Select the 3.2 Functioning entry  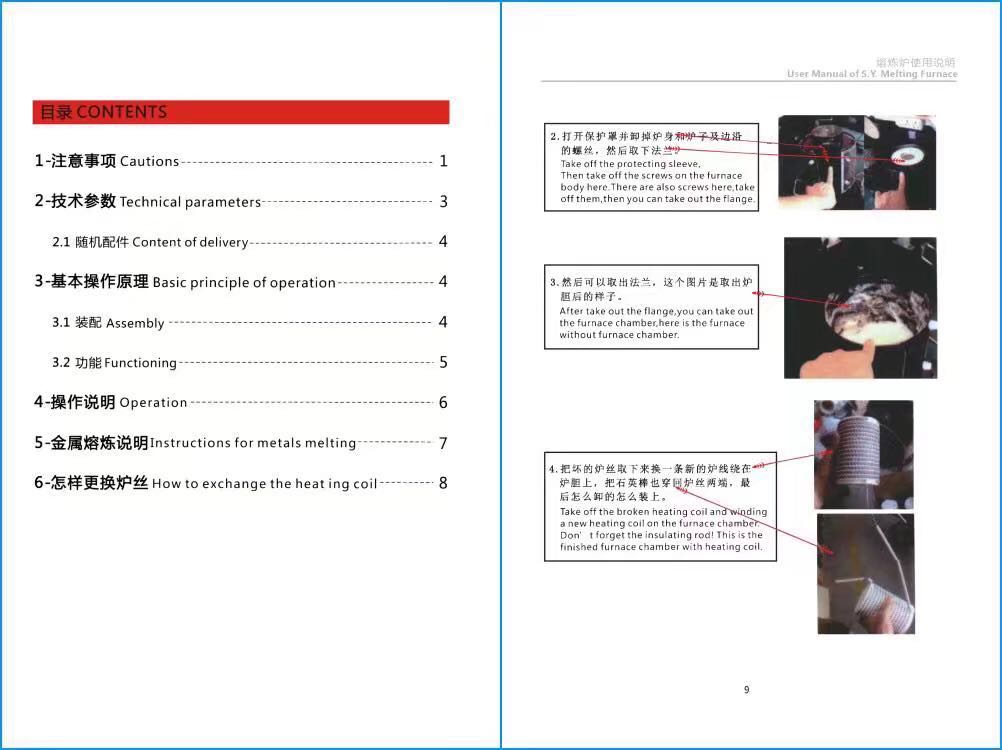[x=115, y=363]
